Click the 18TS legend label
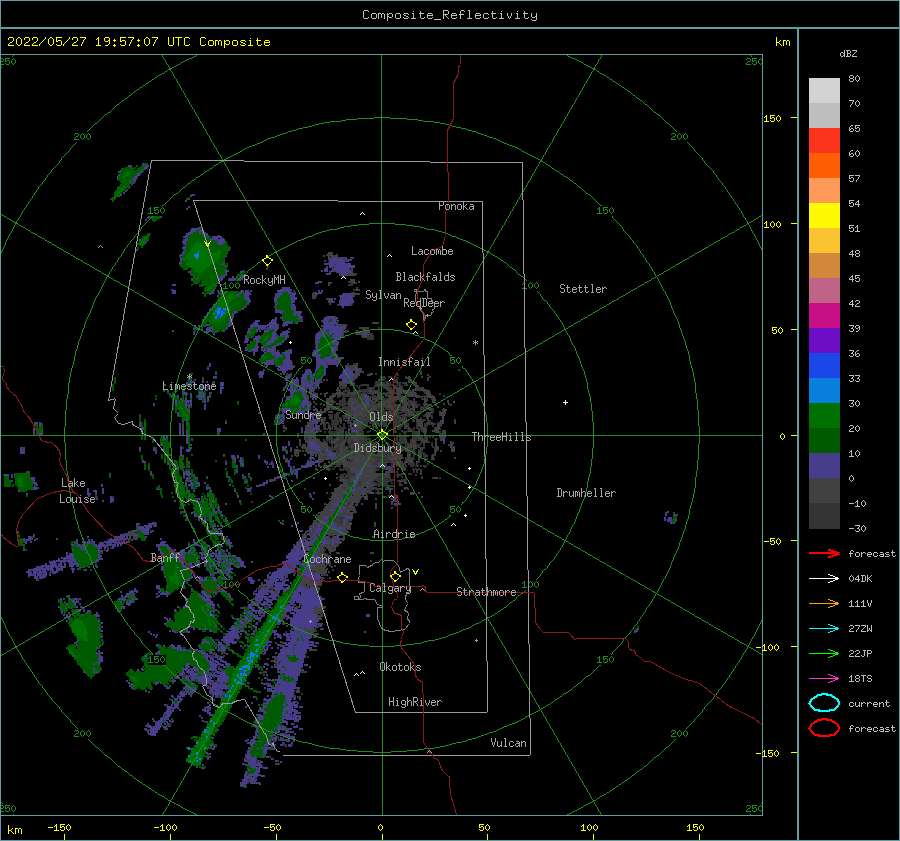Screen dimensions: 900x841 click(860, 679)
